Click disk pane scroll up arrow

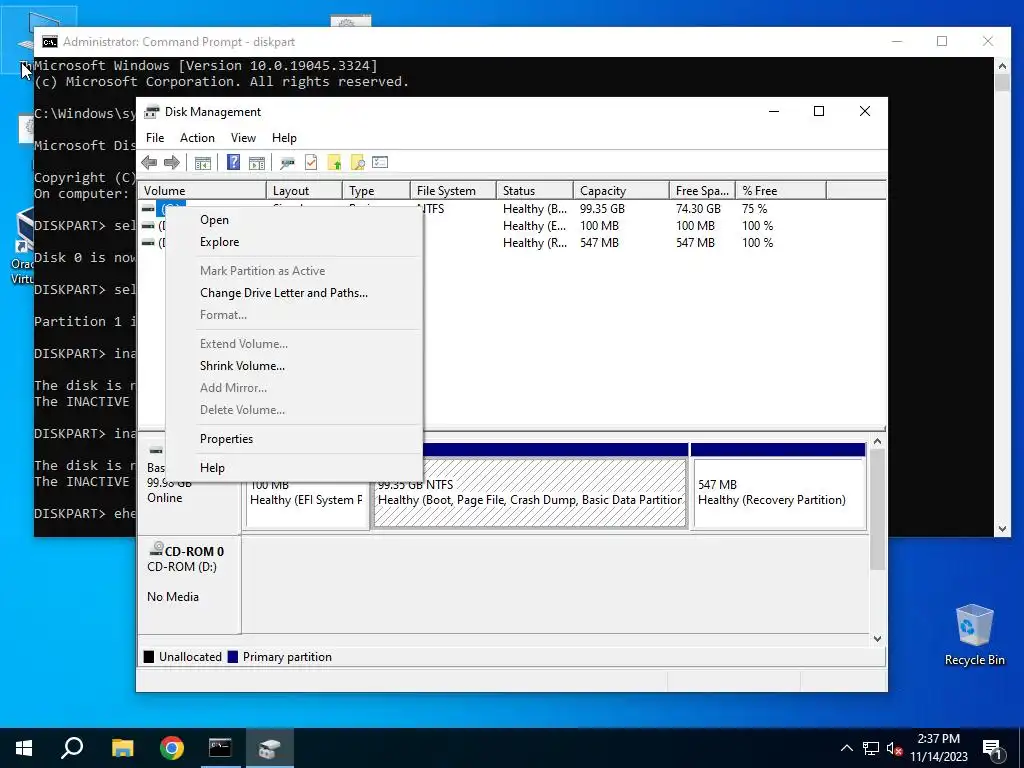(x=878, y=442)
